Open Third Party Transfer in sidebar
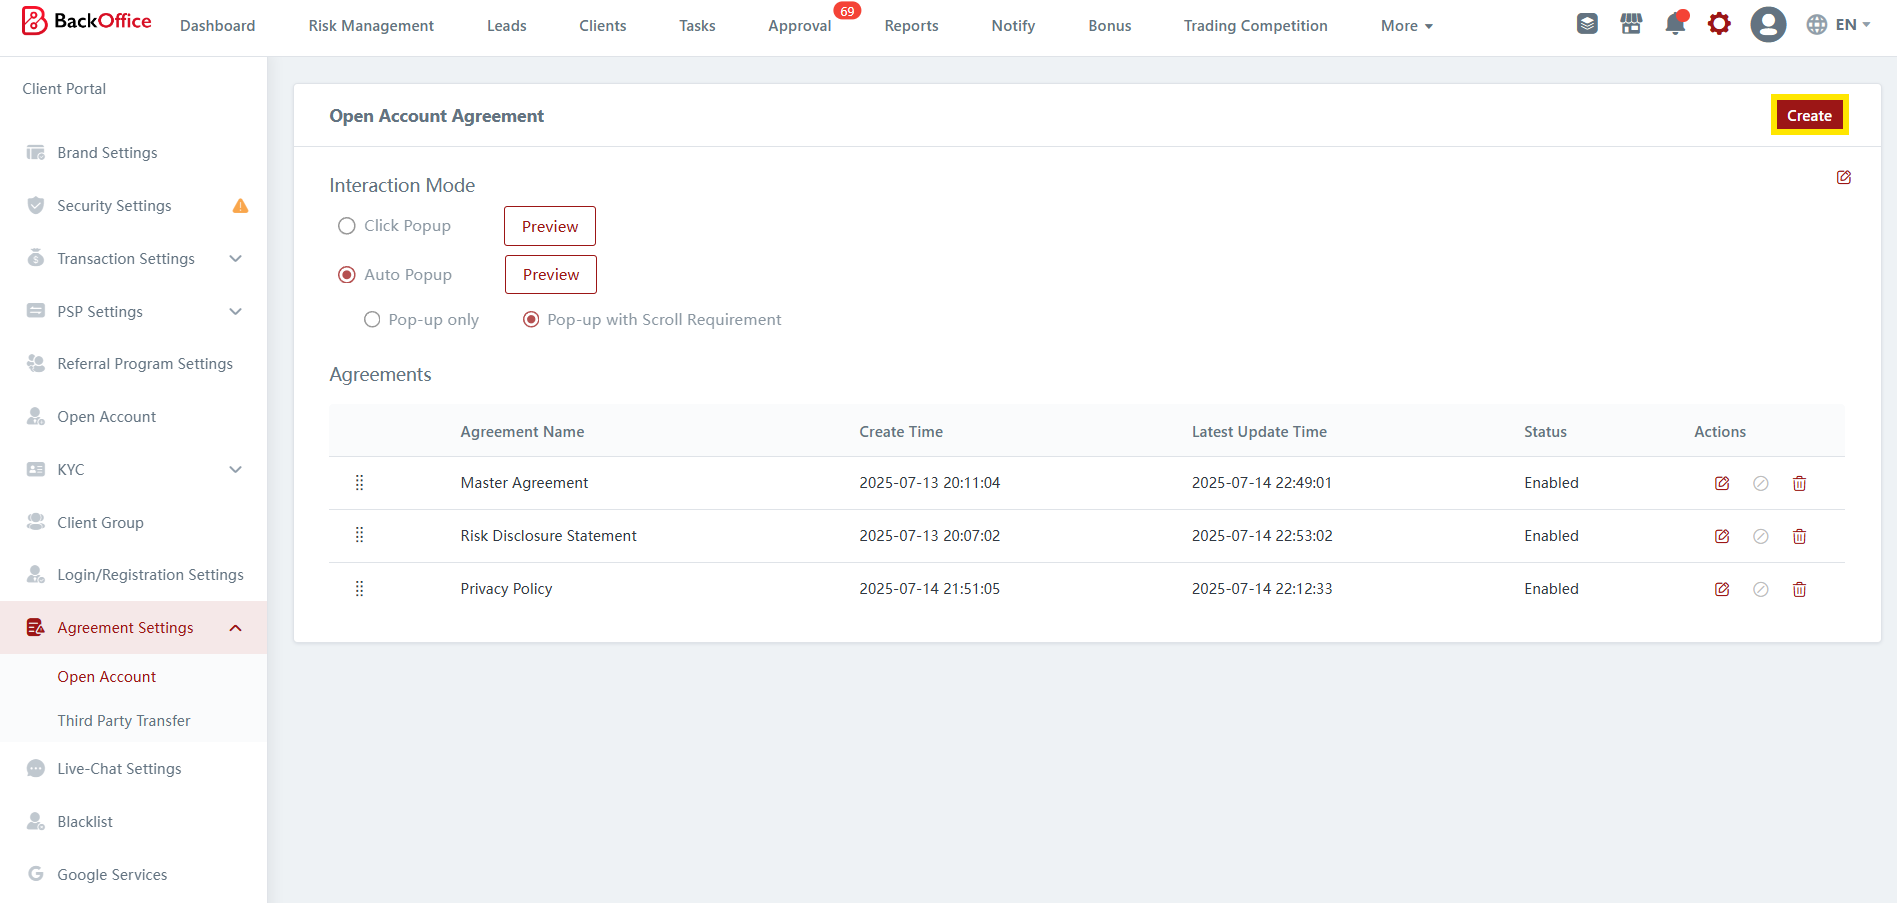The width and height of the screenshot is (1897, 903). point(124,721)
